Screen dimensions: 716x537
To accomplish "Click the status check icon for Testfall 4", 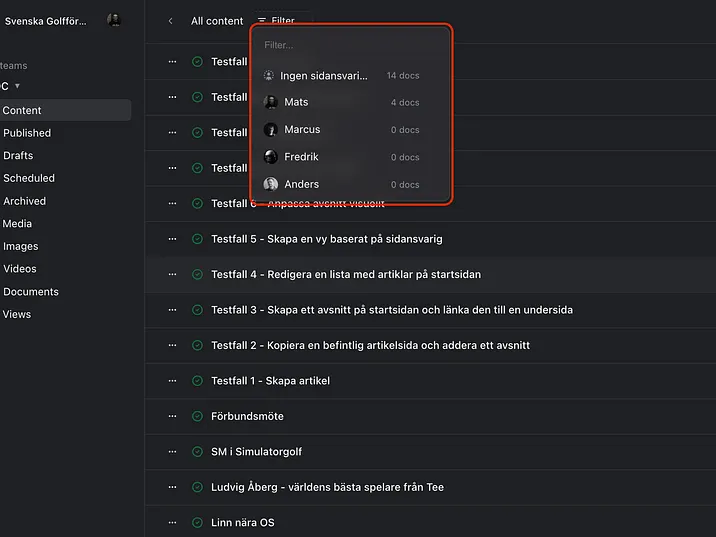I will coord(197,274).
